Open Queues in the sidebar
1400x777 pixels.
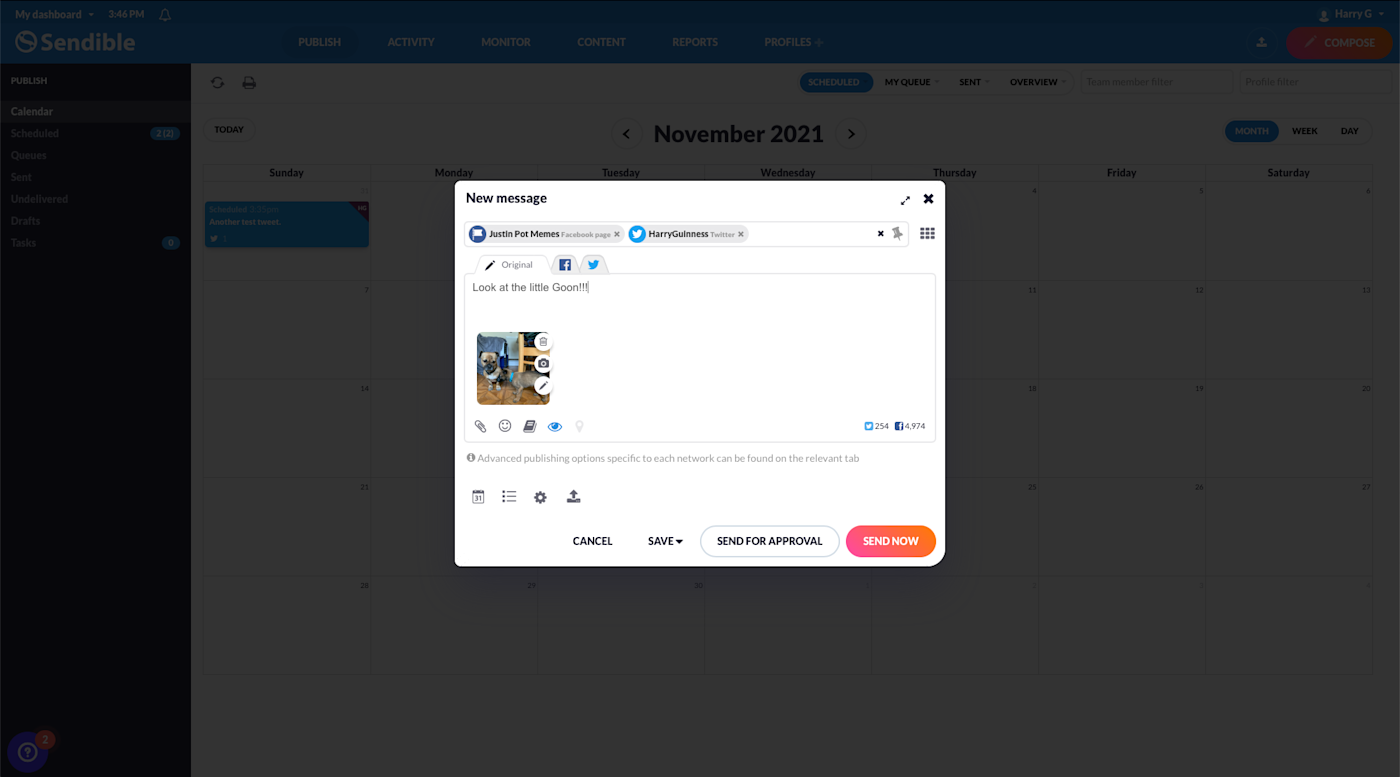tap(95, 155)
